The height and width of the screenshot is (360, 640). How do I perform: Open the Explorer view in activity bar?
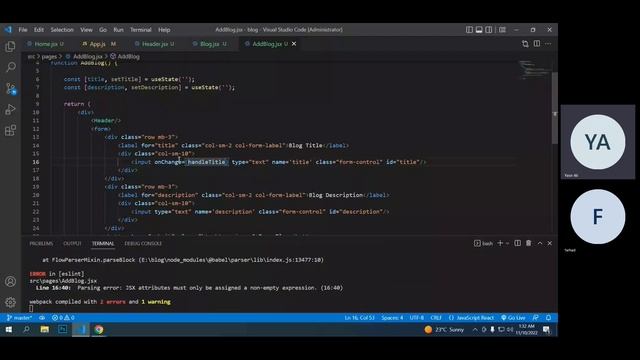(10, 47)
